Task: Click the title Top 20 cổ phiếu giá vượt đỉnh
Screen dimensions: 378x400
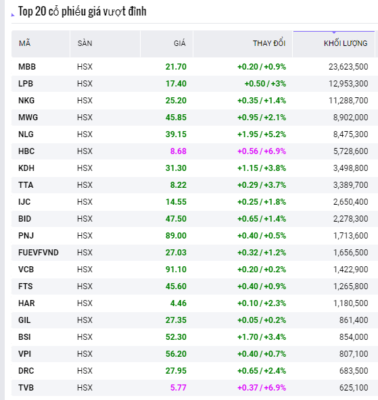Action: point(82,12)
